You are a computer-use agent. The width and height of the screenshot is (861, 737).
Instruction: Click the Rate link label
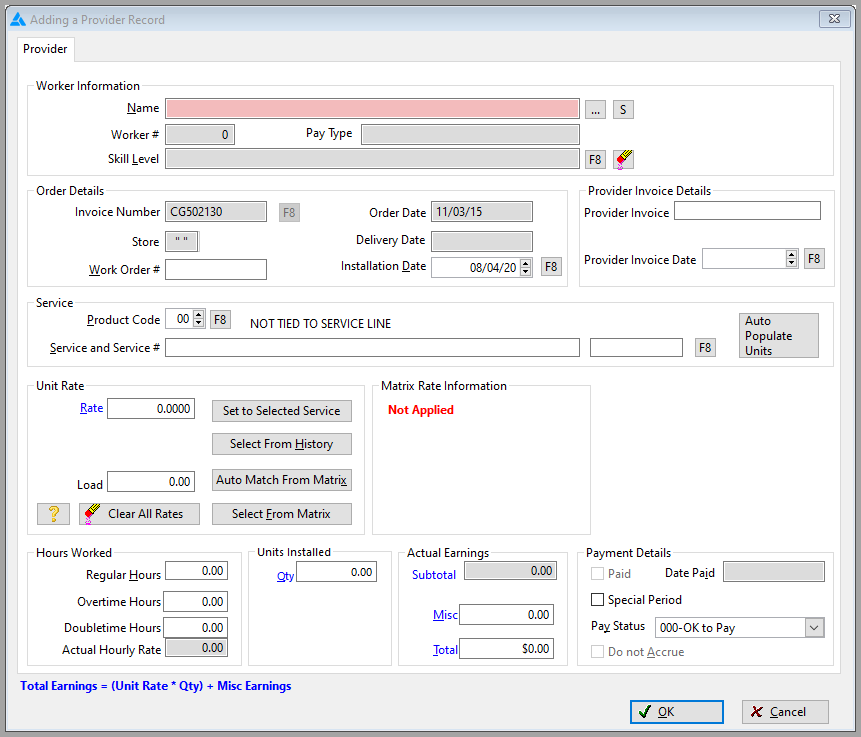[x=92, y=408]
